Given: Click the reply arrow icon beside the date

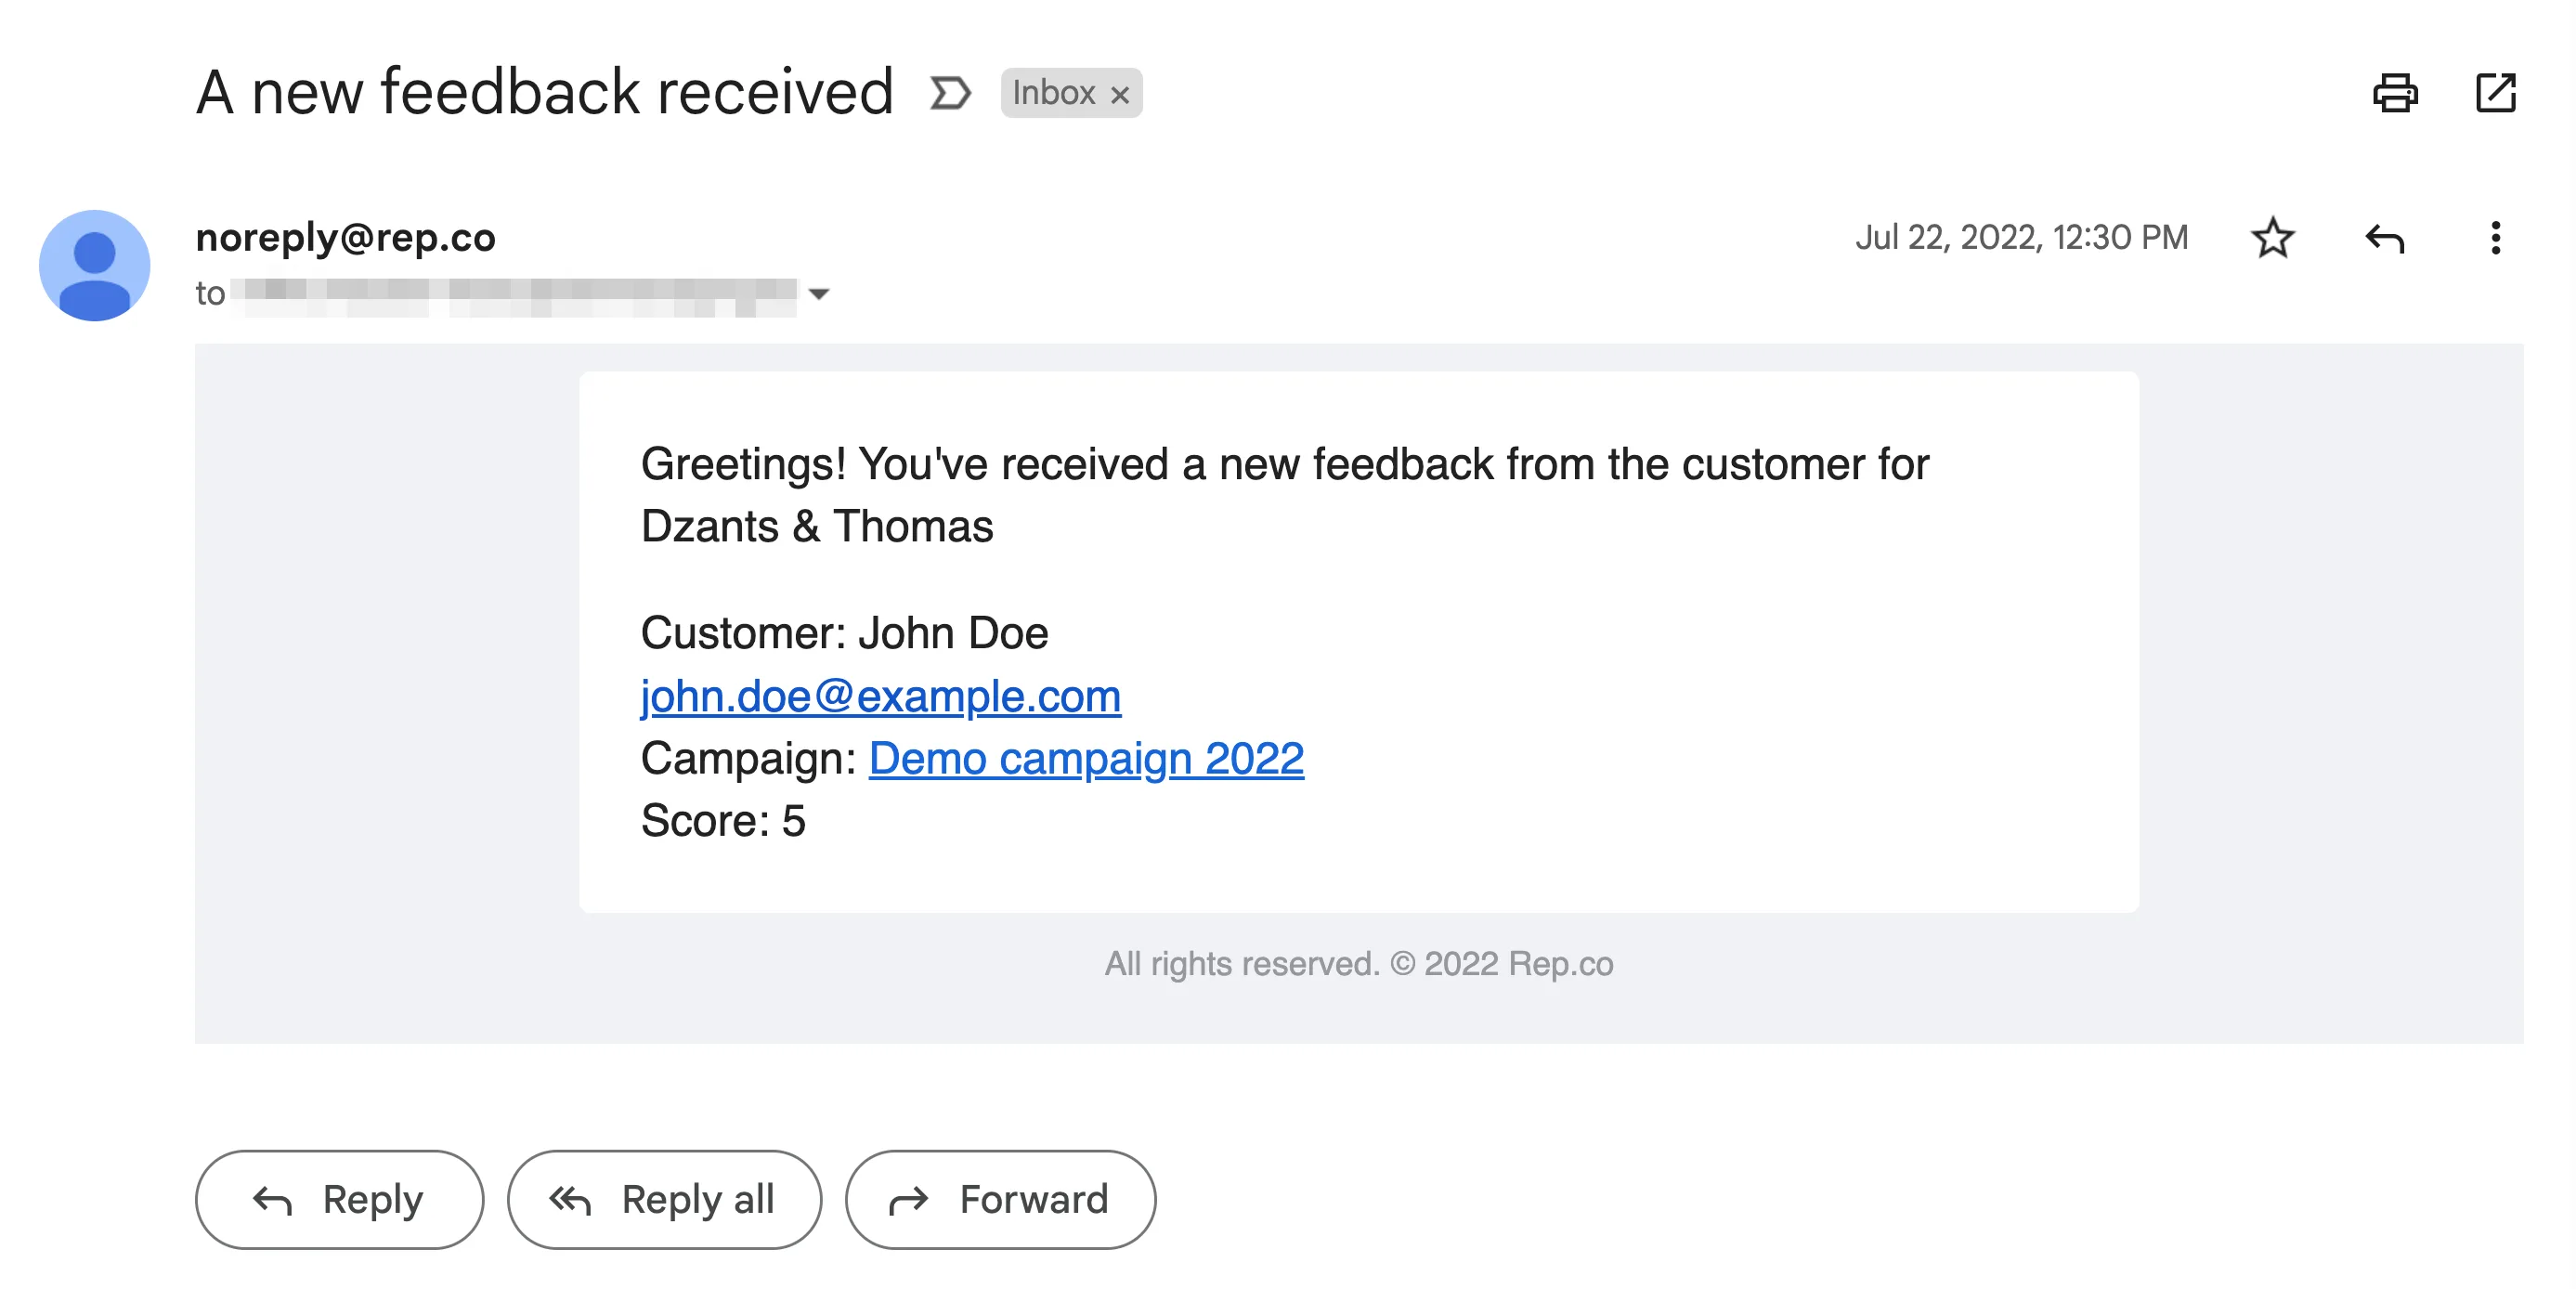Looking at the screenshot, I should point(2384,238).
